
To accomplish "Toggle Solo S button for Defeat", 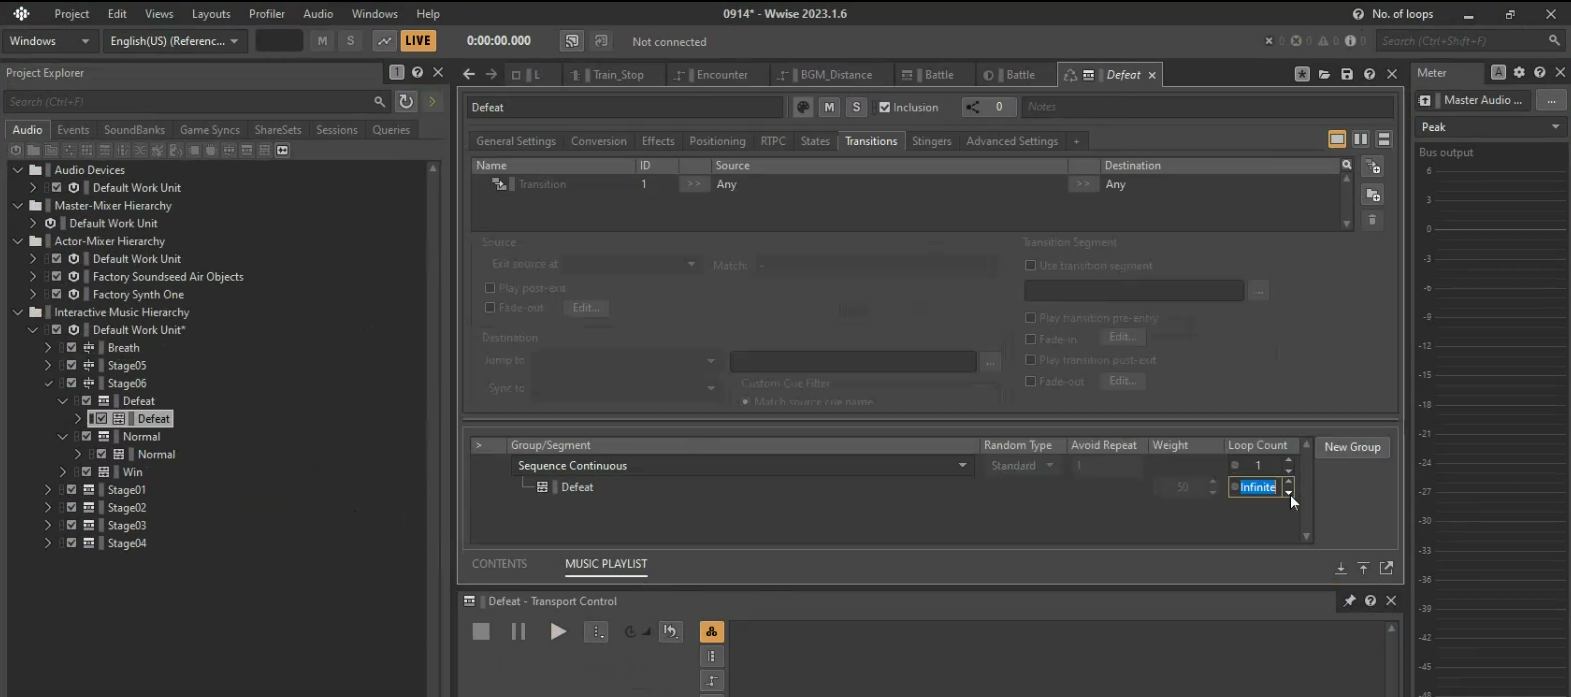I will coord(856,107).
